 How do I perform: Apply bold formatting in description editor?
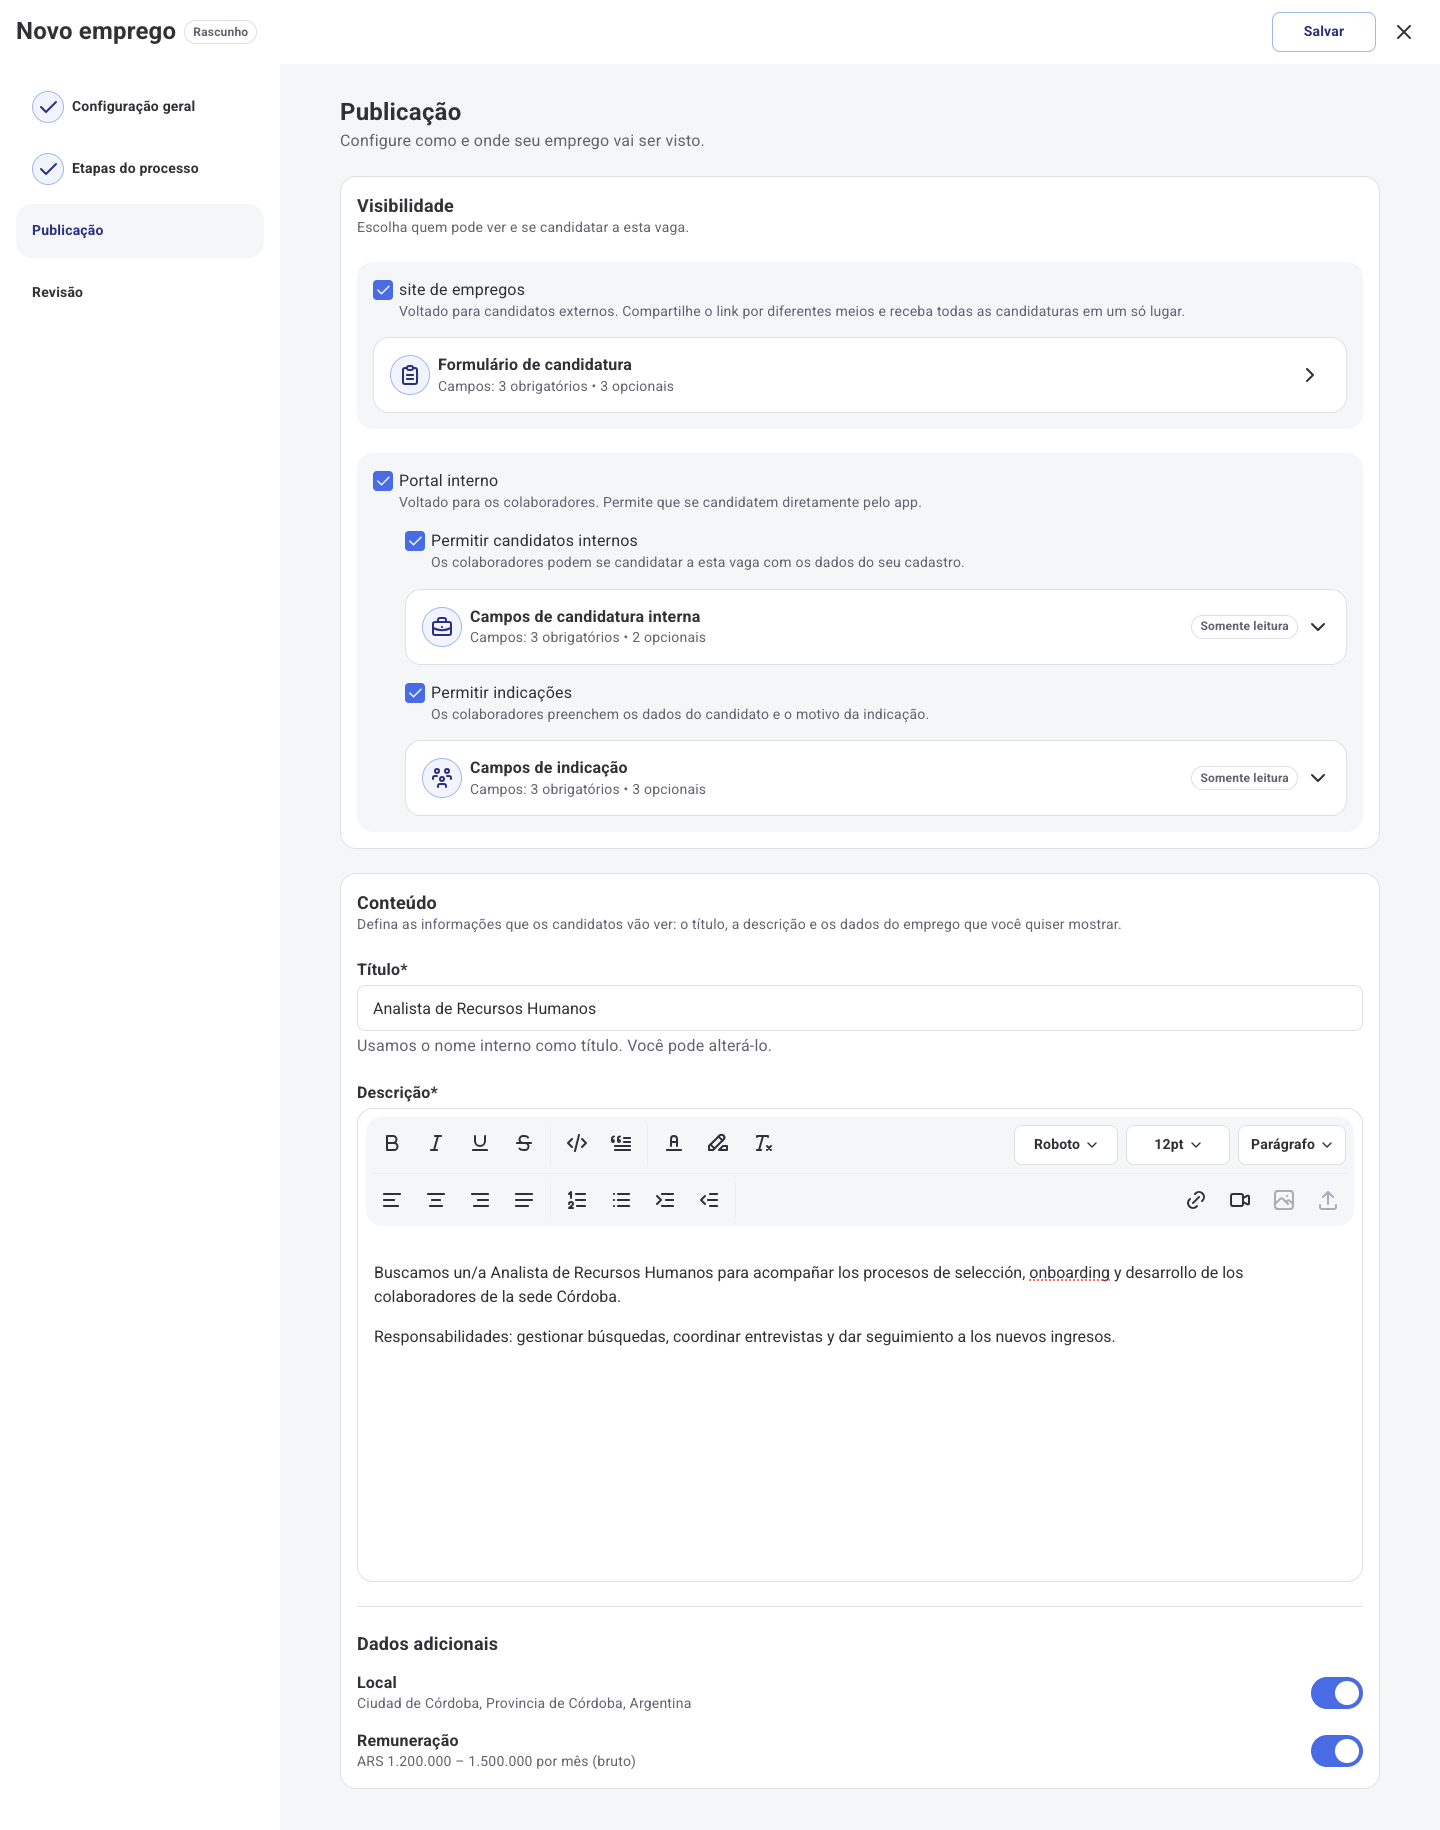coord(392,1143)
